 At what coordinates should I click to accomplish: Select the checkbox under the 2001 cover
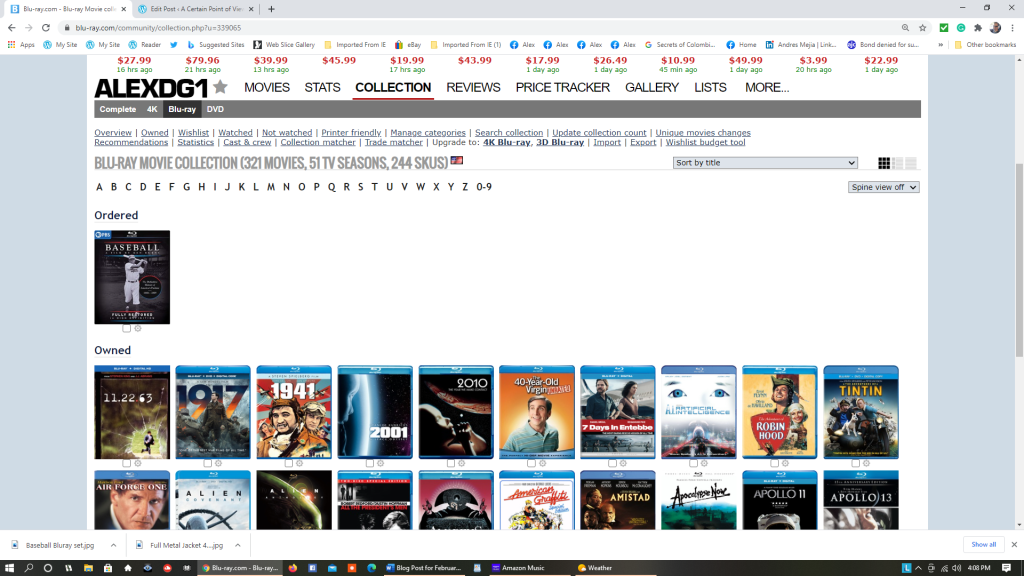point(369,464)
